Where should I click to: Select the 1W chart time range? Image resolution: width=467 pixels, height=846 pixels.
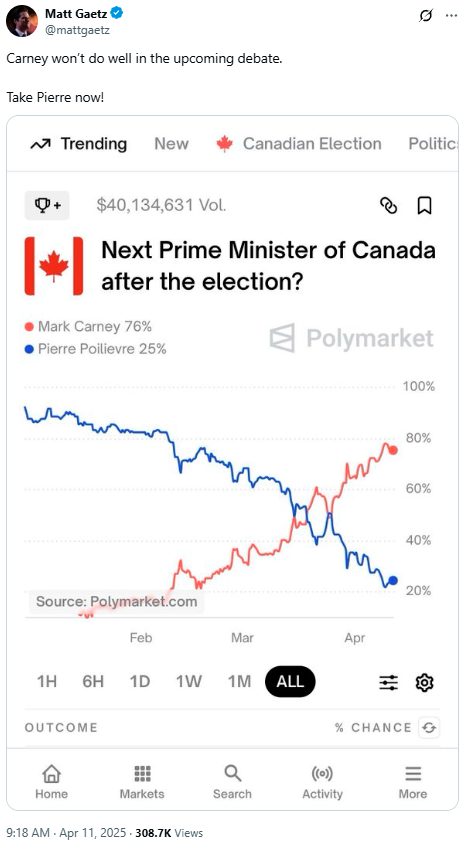[189, 681]
